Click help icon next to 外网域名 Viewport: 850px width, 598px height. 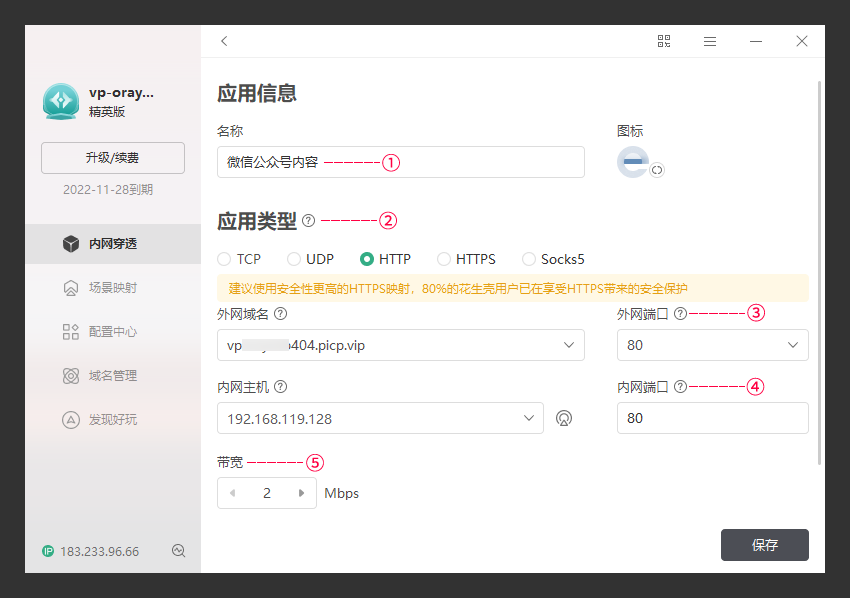point(281,313)
